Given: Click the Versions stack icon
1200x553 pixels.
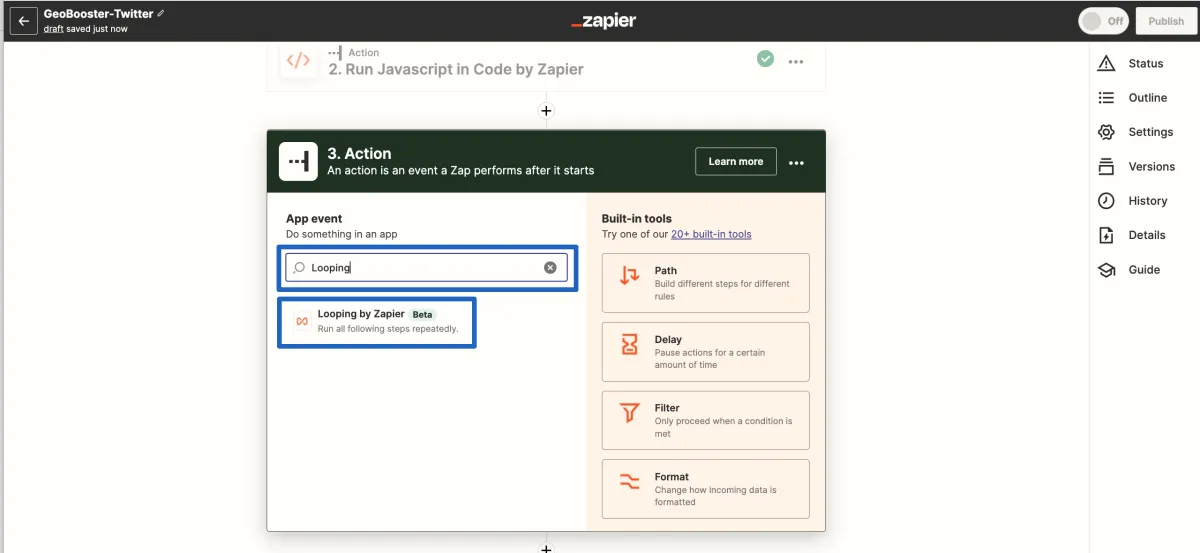Looking at the screenshot, I should pos(1106,166).
